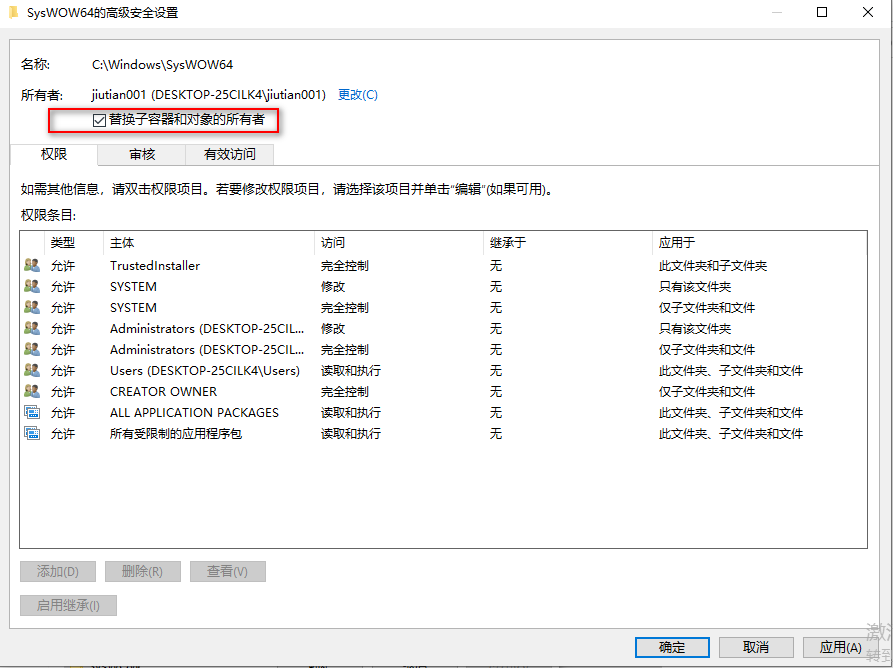
Task: Select SYSTEM entry with 修改 access
Action: click(443, 286)
